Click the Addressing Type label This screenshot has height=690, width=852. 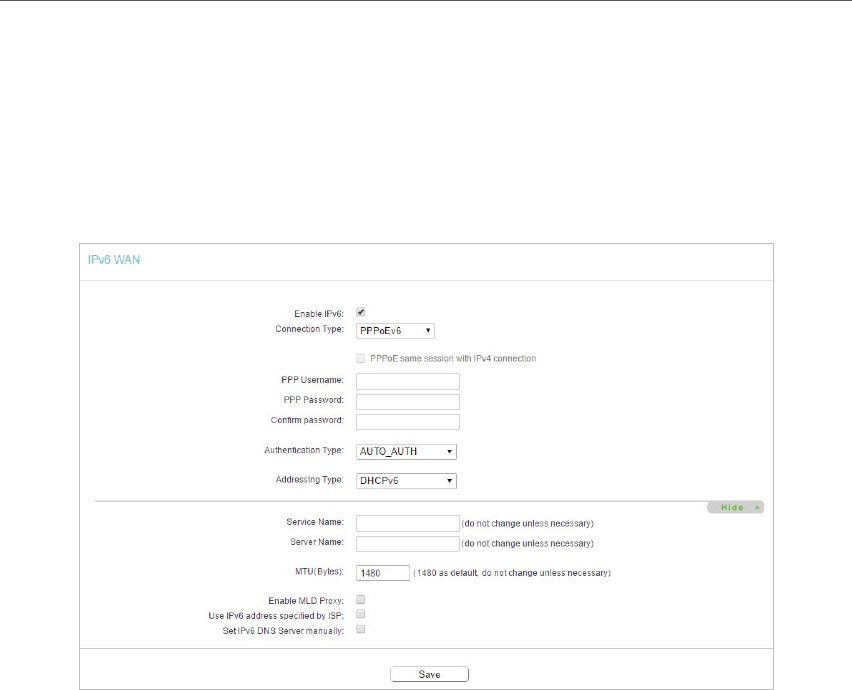coord(309,479)
